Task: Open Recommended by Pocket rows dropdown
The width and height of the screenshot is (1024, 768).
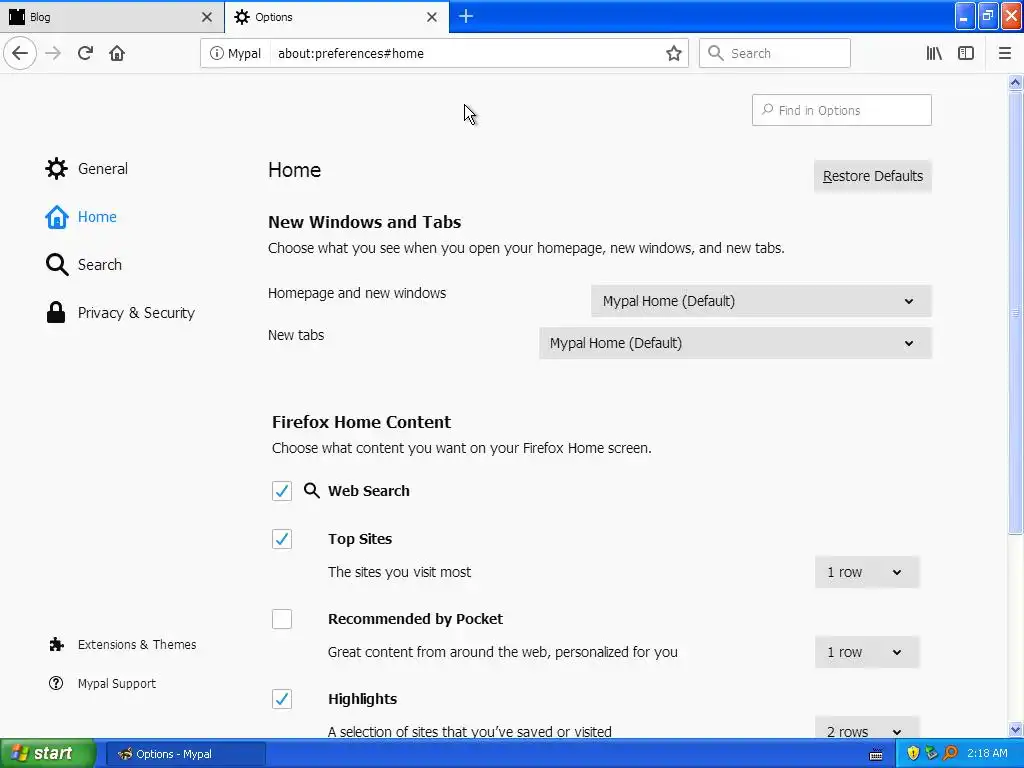Action: (867, 652)
